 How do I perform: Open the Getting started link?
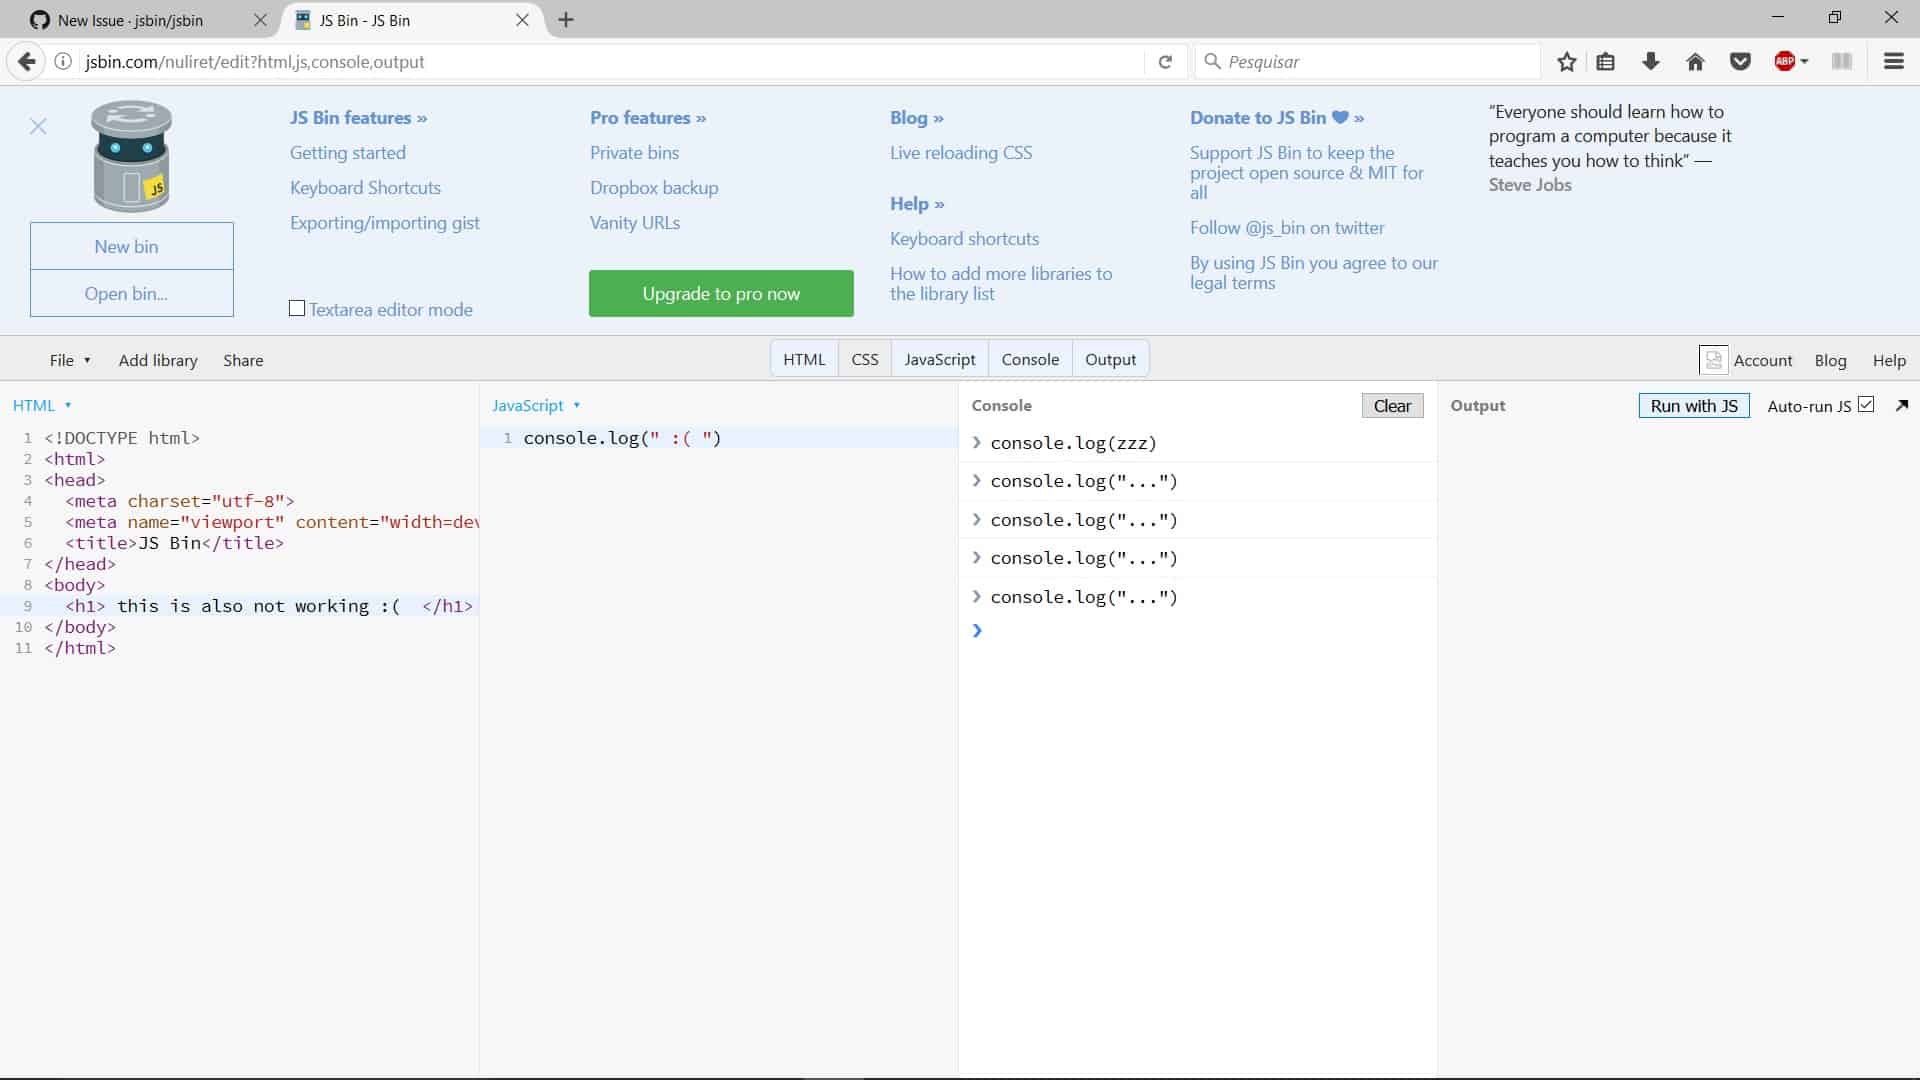[x=348, y=152]
